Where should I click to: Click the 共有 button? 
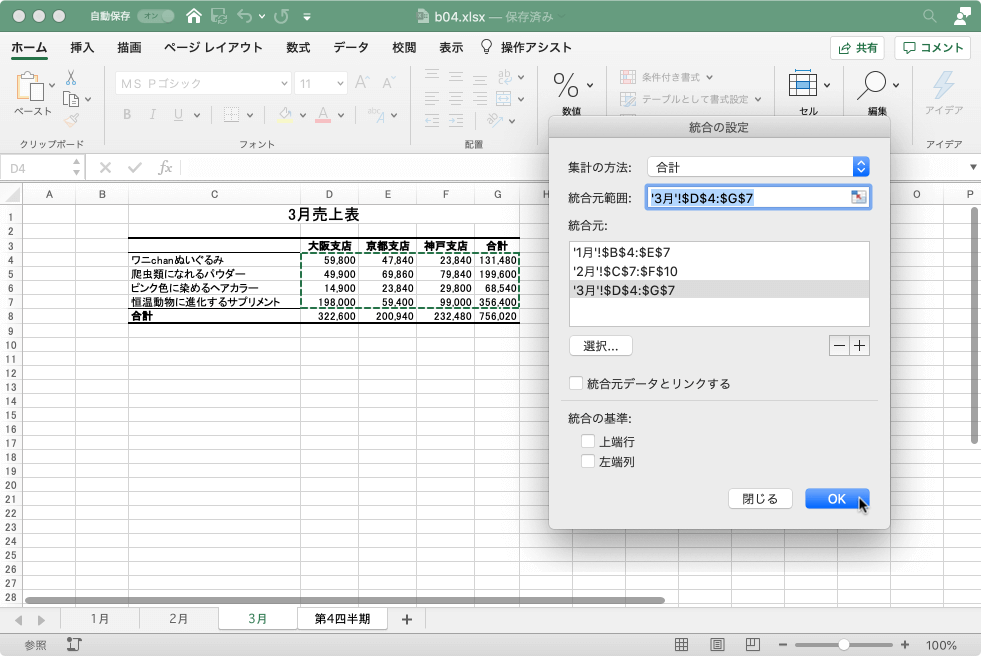click(858, 48)
